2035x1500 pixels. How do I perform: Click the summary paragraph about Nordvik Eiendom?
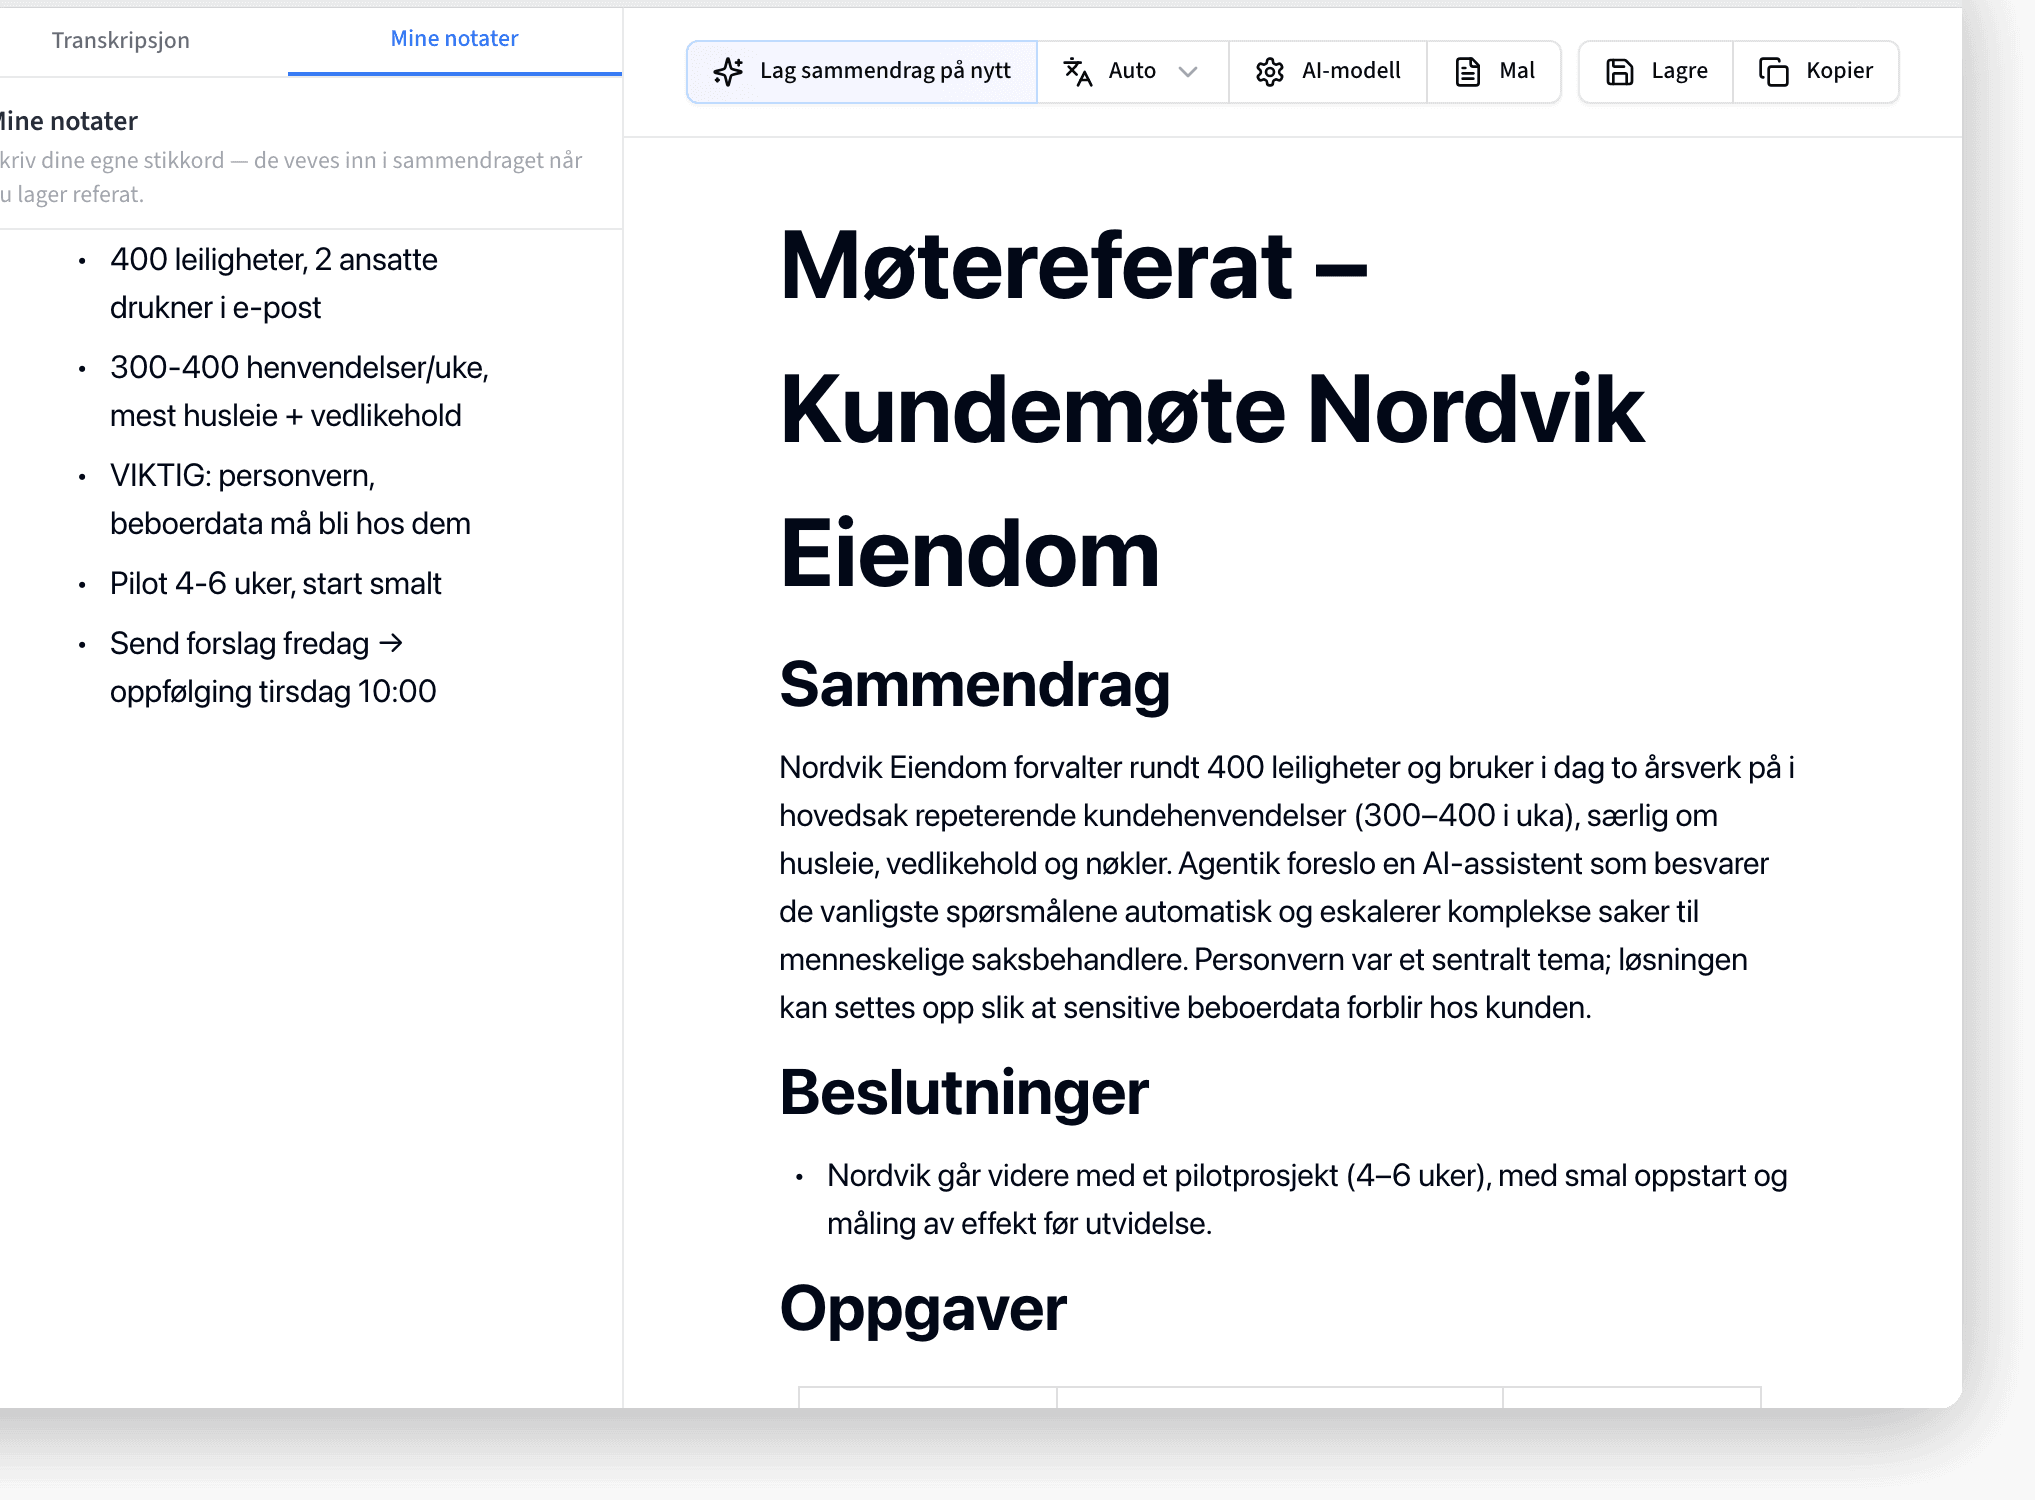pos(1287,887)
